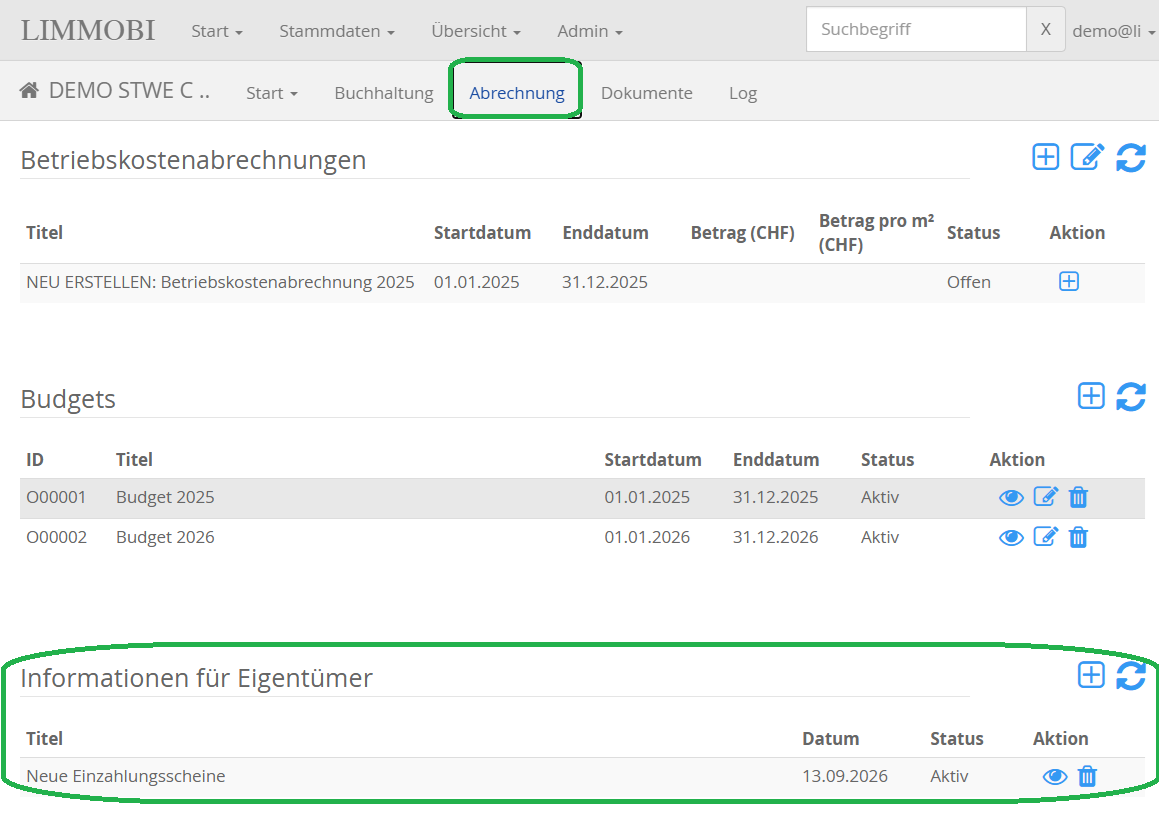Refresh Informationen für Eigentümer list

tap(1131, 676)
